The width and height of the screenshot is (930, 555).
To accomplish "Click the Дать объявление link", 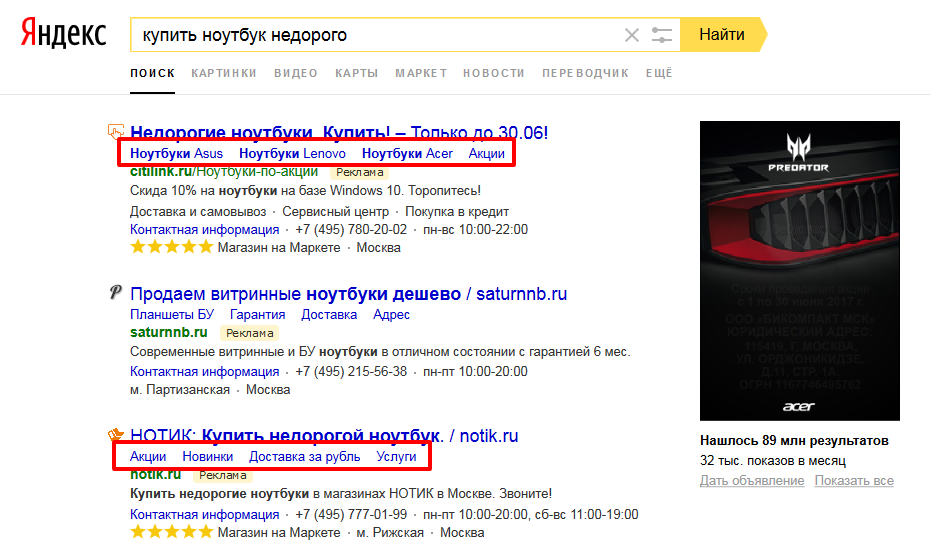I will (x=752, y=481).
